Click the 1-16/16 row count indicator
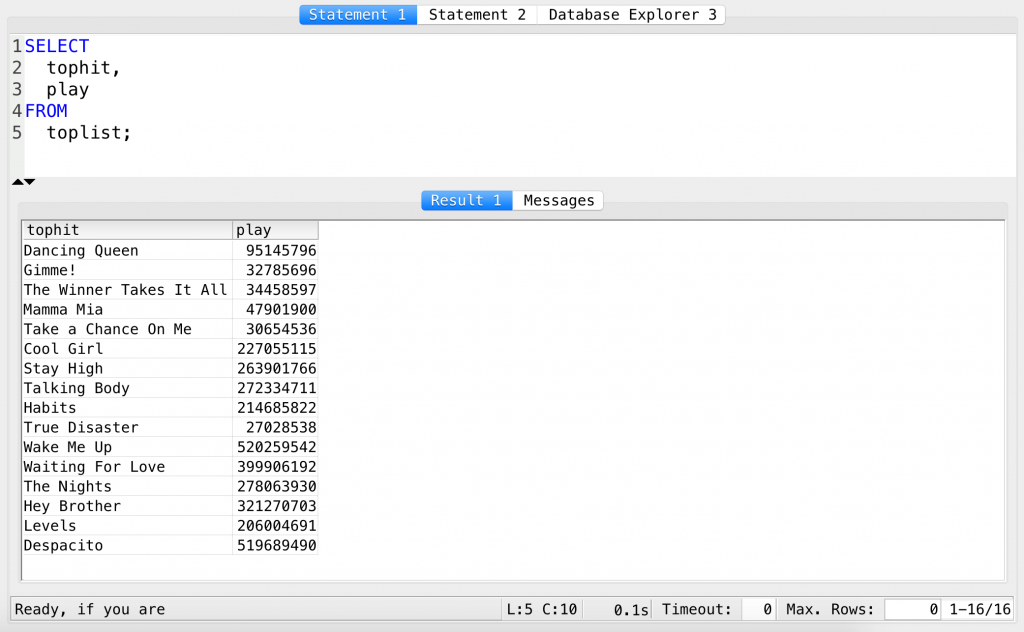The height and width of the screenshot is (632, 1024). pyautogui.click(x=984, y=609)
